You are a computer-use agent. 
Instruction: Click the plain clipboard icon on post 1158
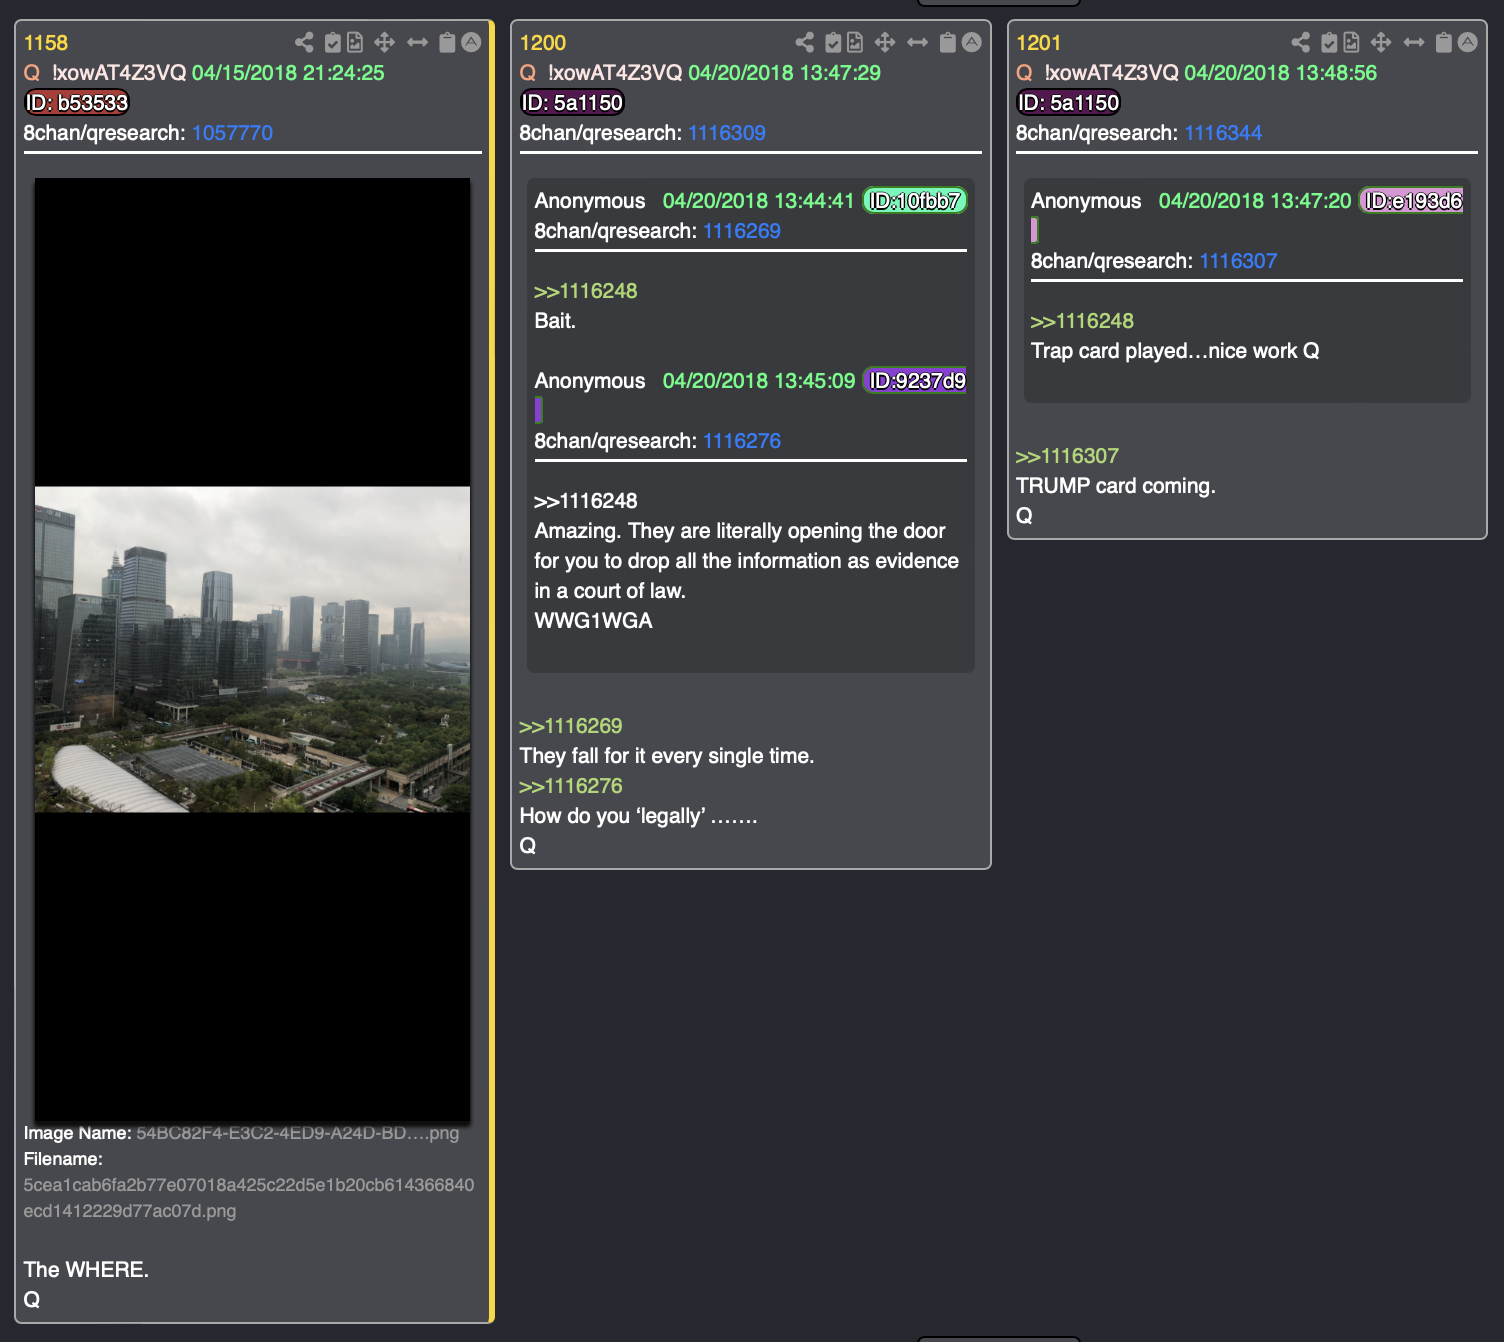point(447,42)
